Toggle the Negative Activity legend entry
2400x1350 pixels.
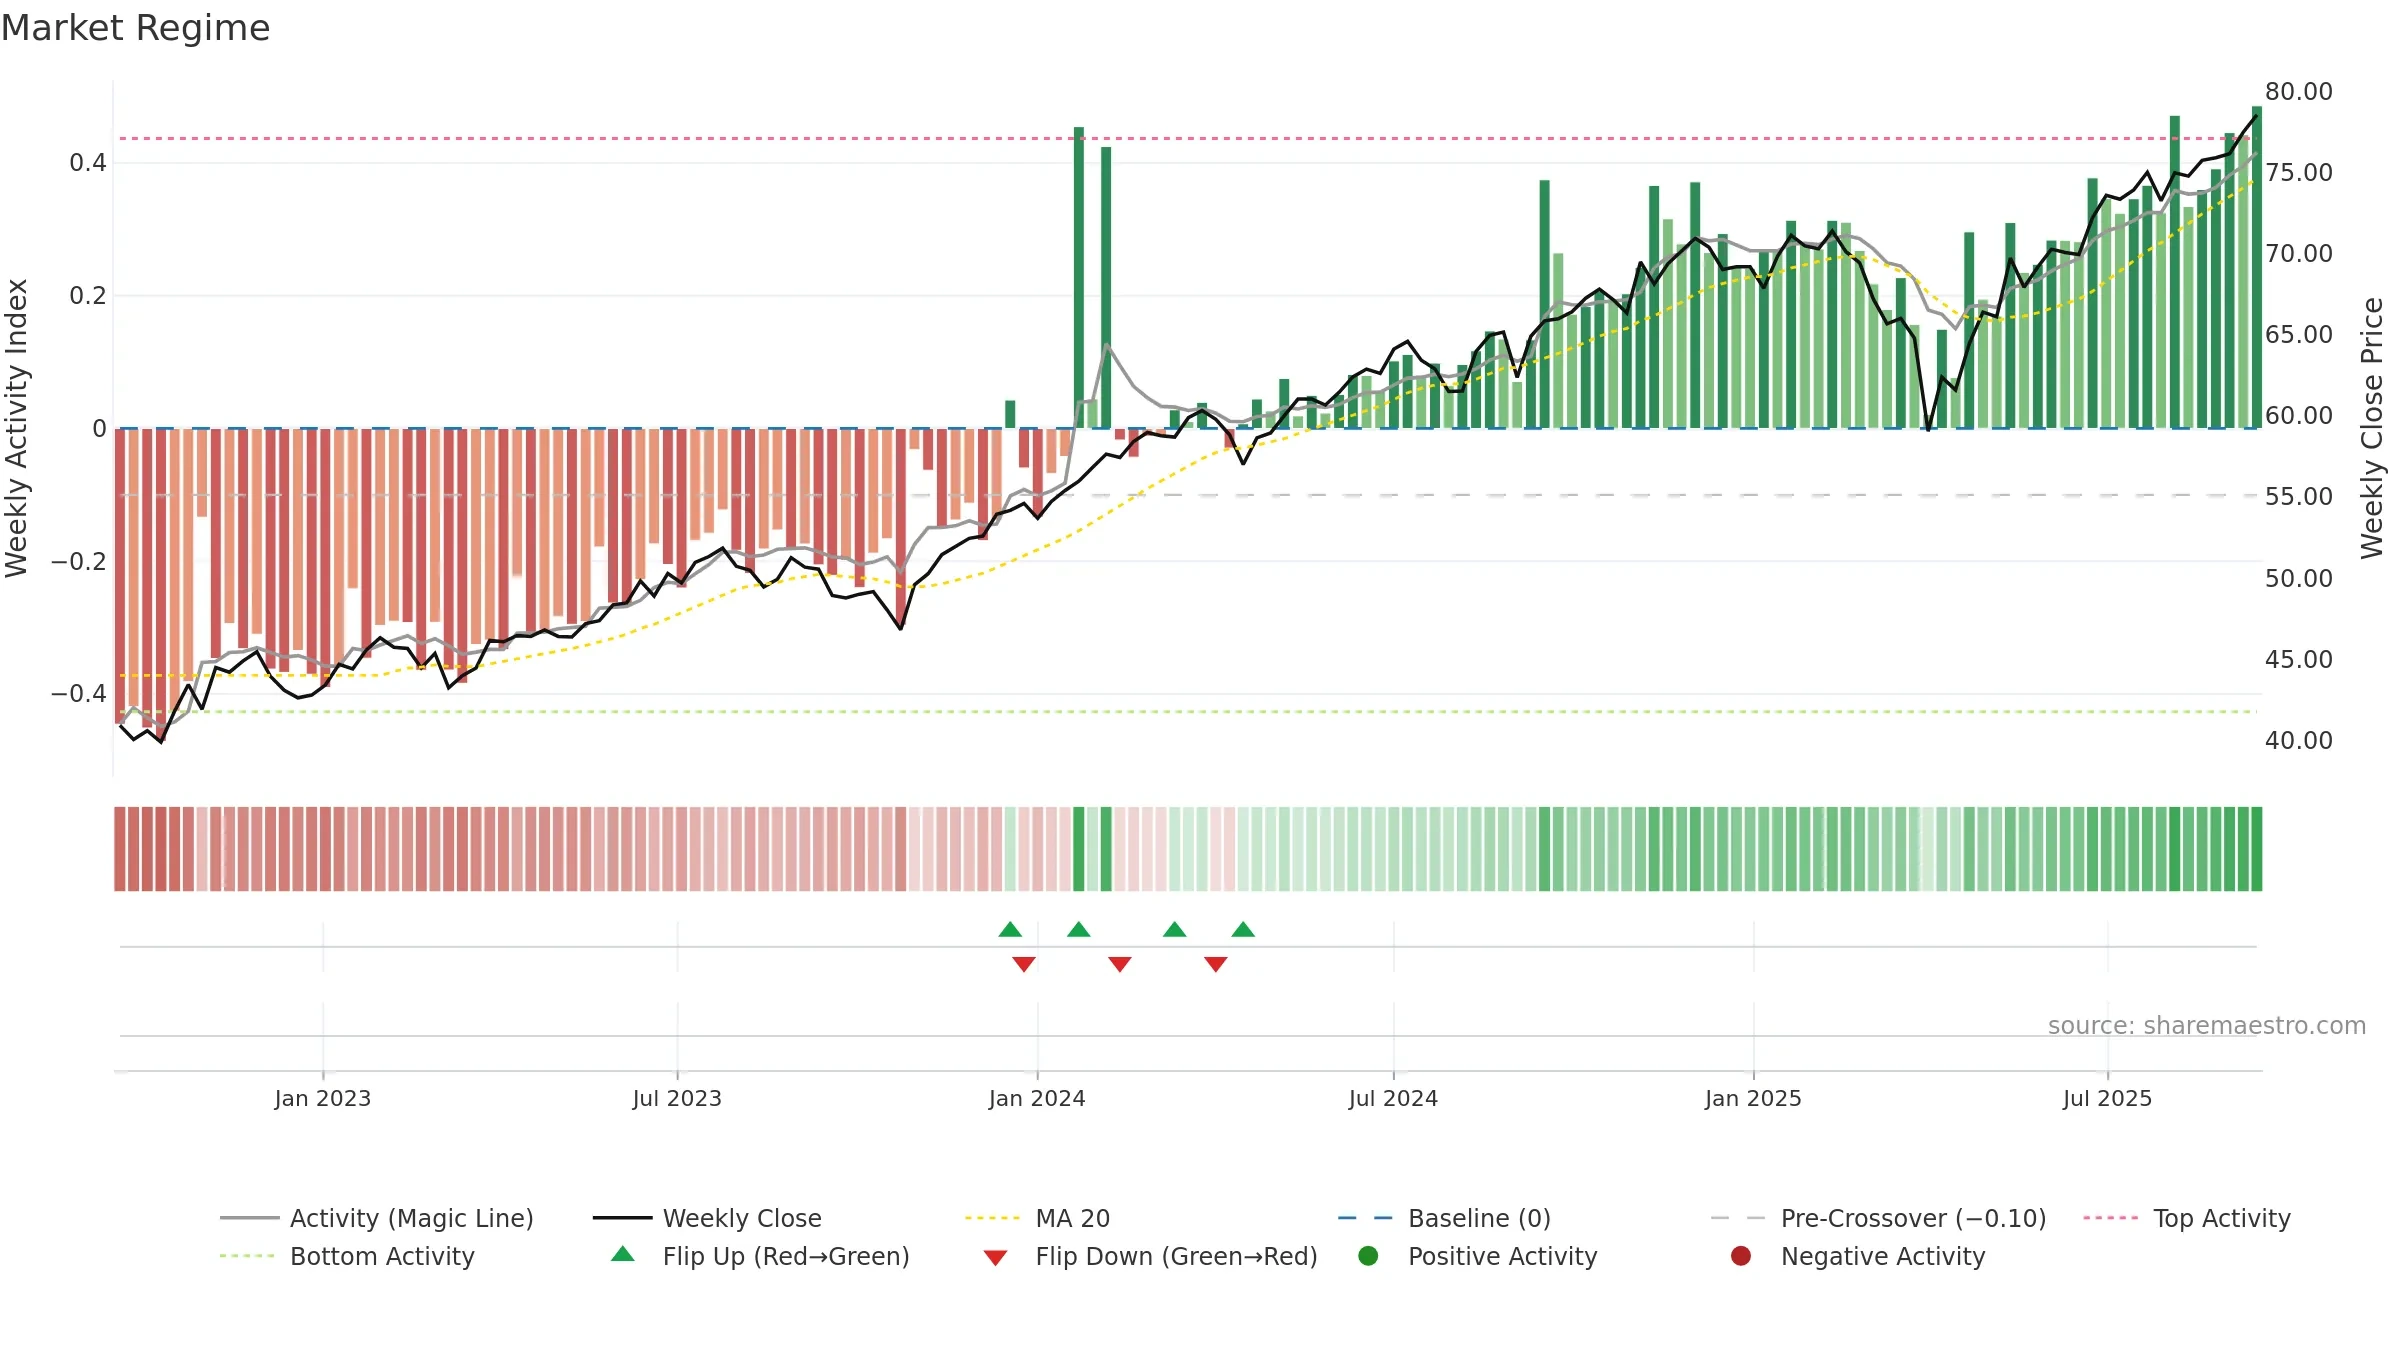coord(1857,1256)
